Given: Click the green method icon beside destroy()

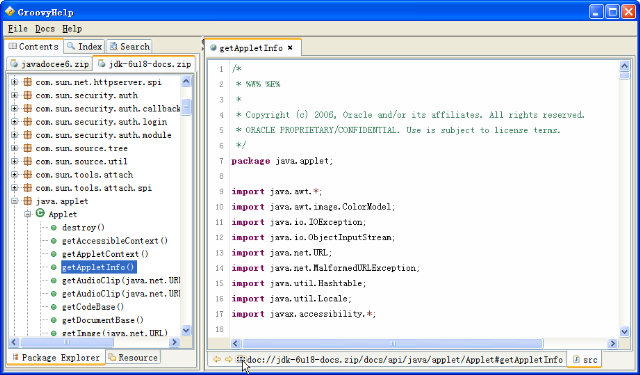Looking at the screenshot, I should (53, 228).
